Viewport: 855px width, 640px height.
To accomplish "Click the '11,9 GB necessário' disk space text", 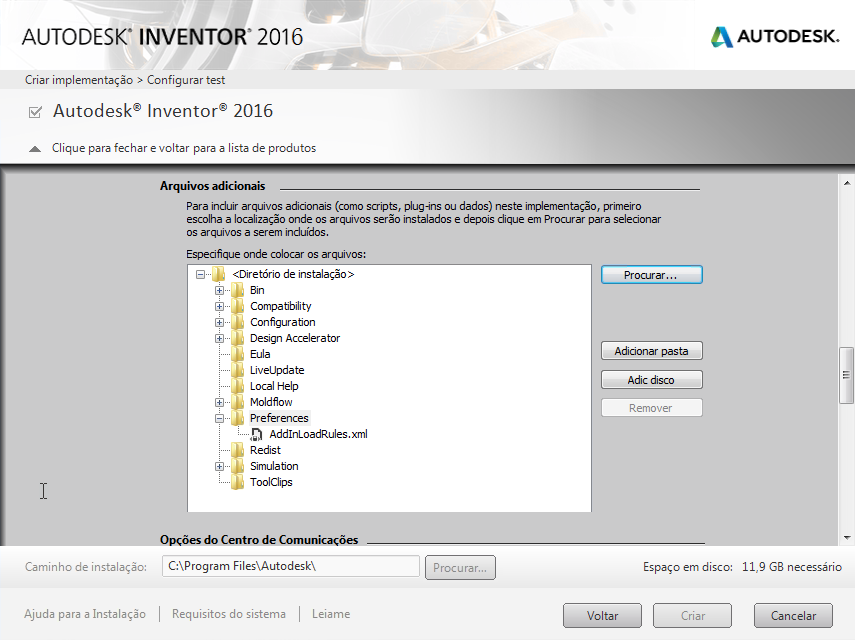I will [x=792, y=567].
